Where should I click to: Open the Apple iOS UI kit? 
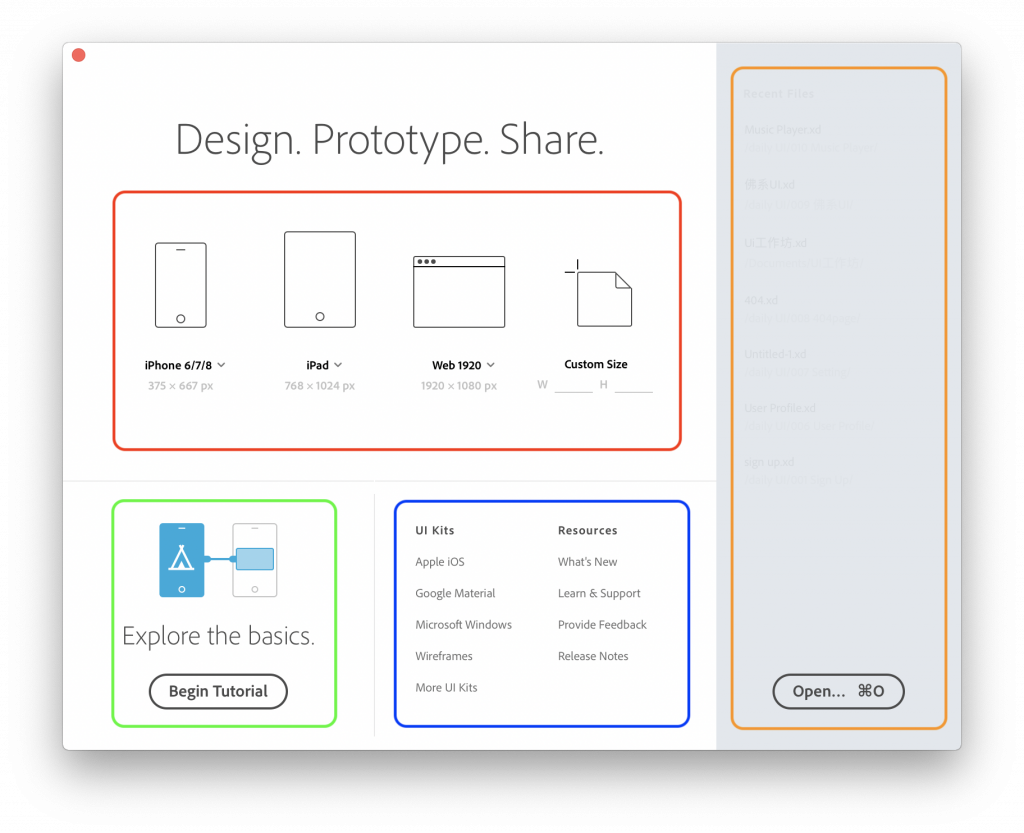point(440,562)
